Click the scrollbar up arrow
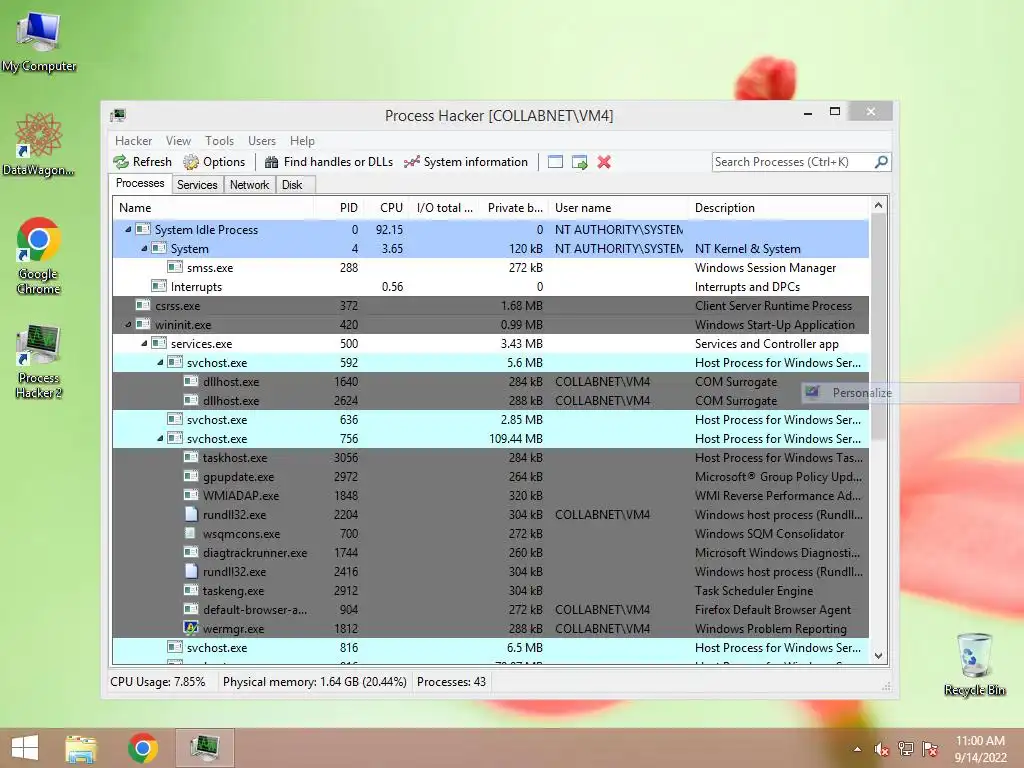The height and width of the screenshot is (768, 1024). click(878, 206)
